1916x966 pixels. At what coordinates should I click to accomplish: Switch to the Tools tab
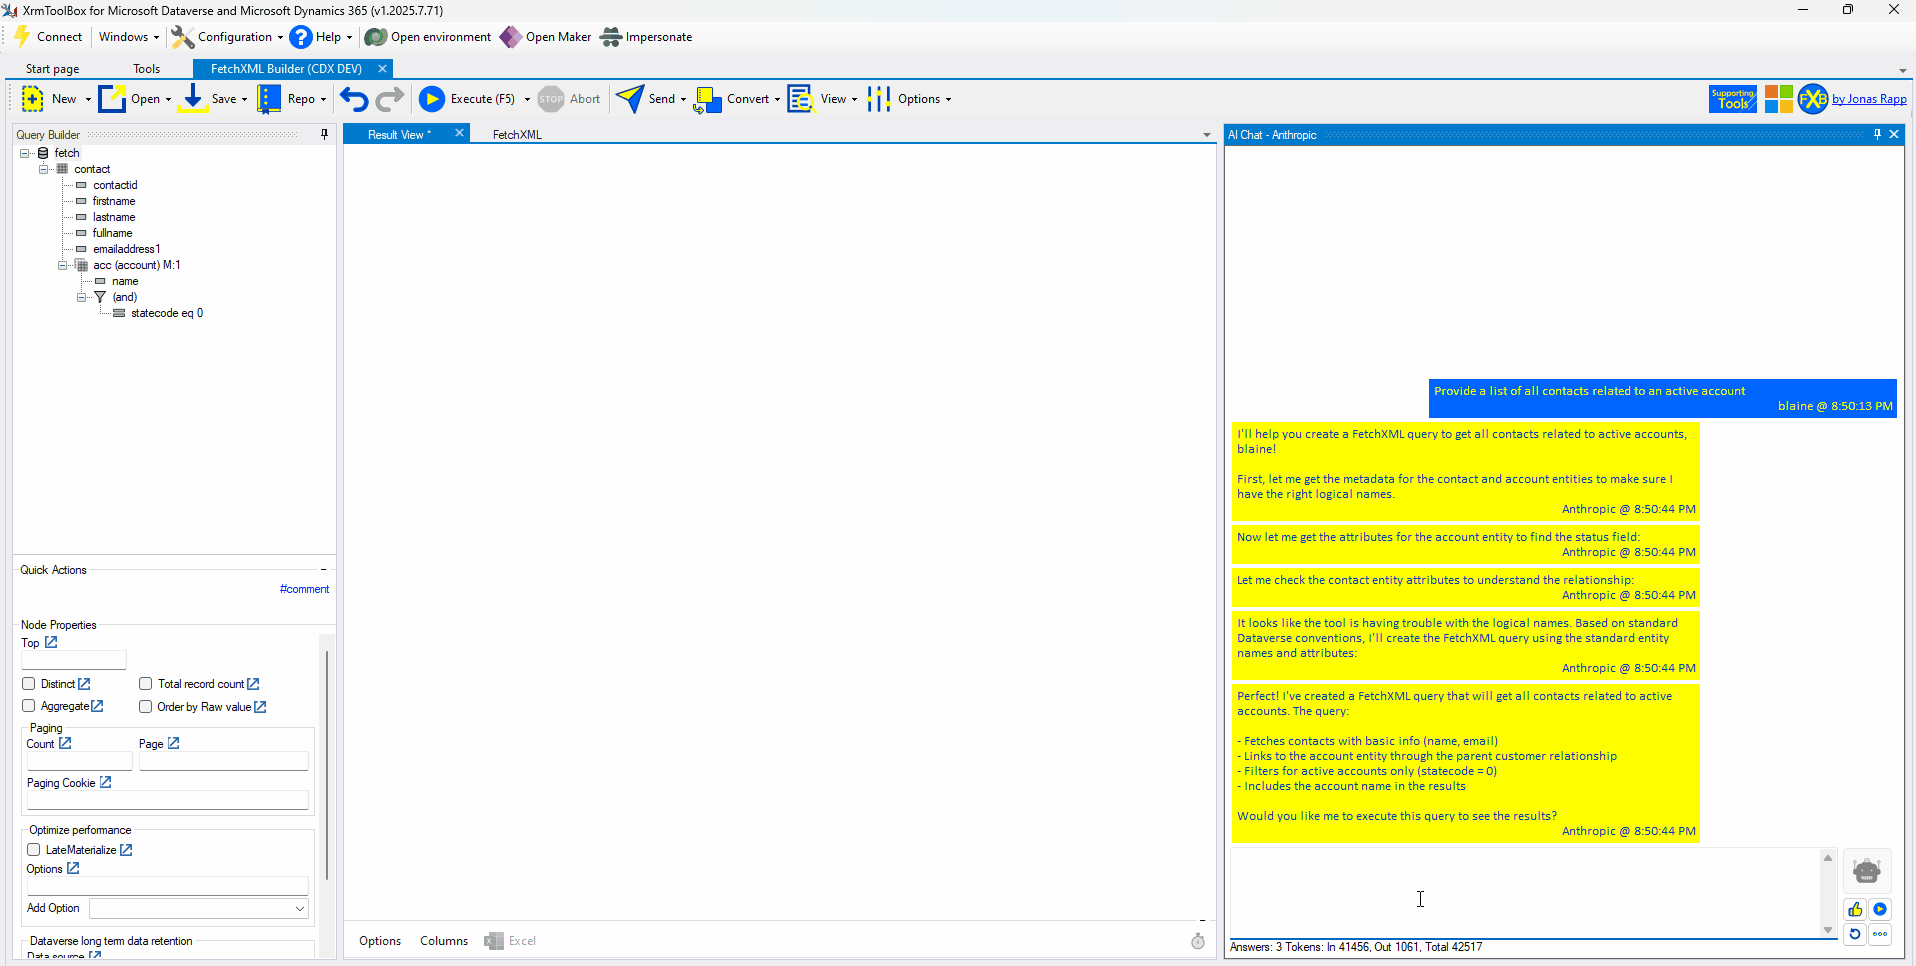pos(147,69)
